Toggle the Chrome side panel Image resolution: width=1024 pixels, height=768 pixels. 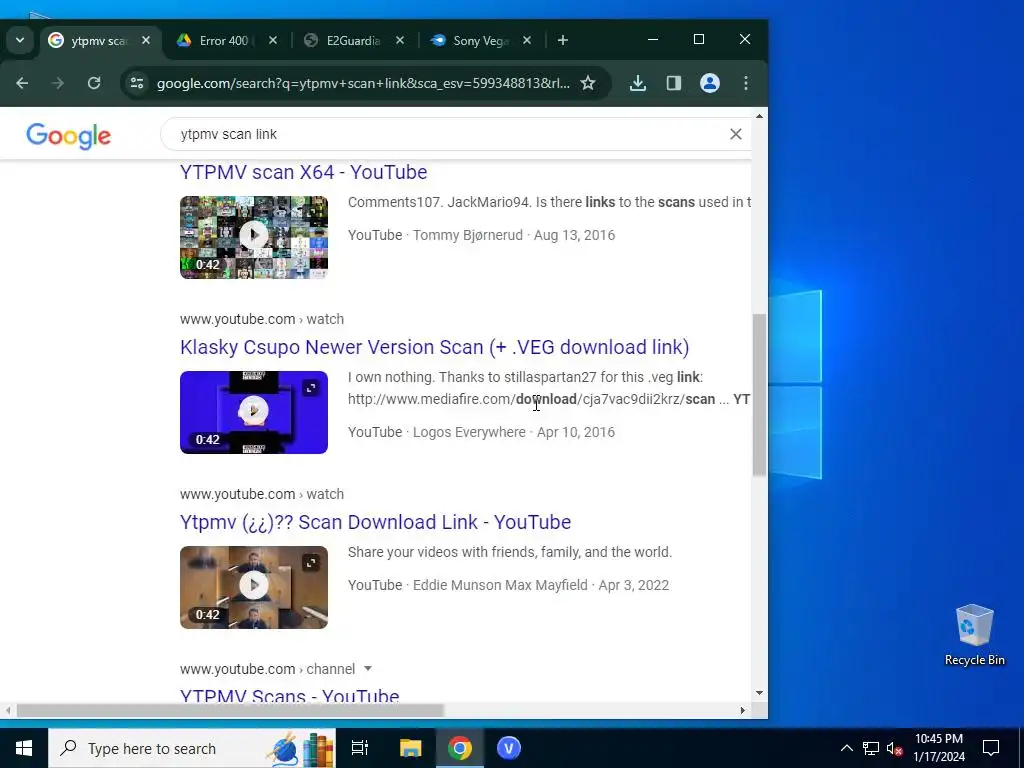click(x=674, y=83)
